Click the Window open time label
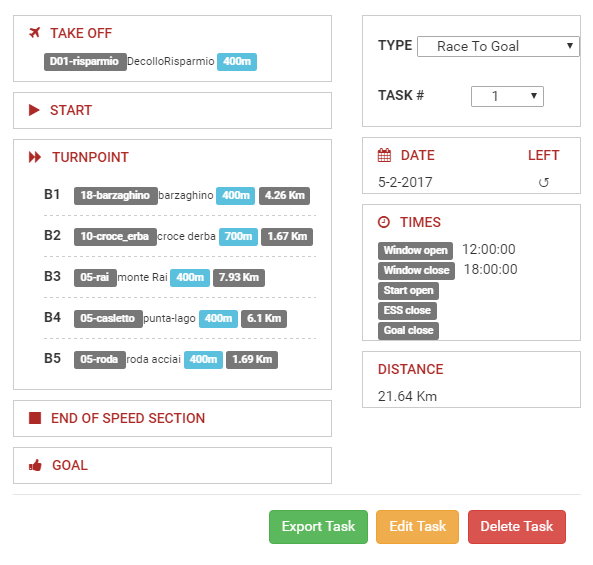 click(415, 250)
